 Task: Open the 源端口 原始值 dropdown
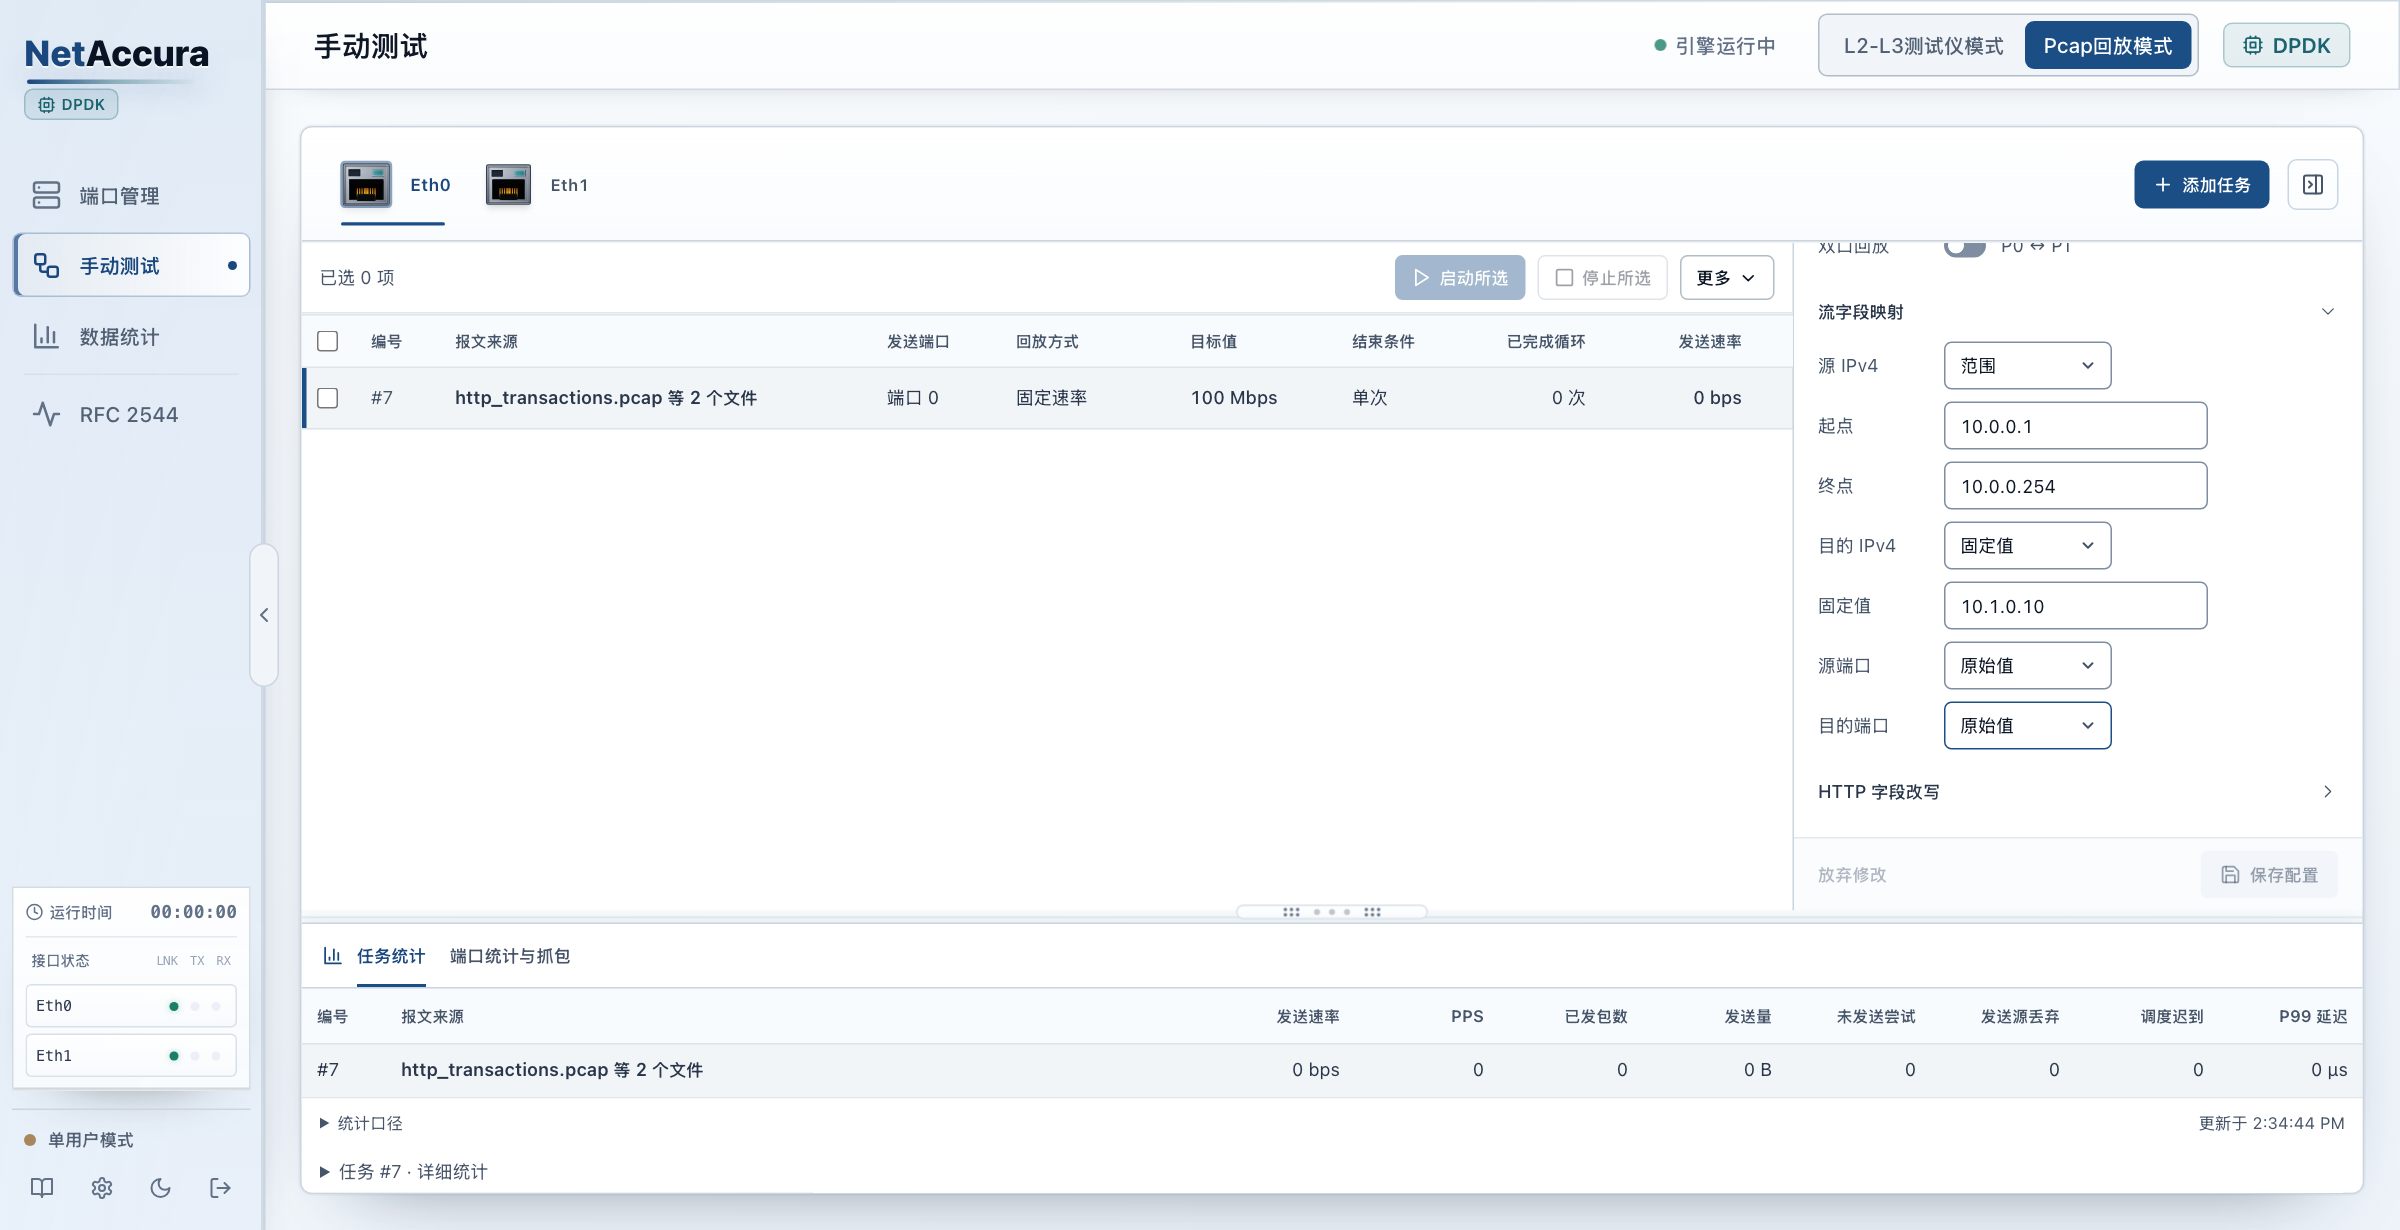click(x=2027, y=666)
